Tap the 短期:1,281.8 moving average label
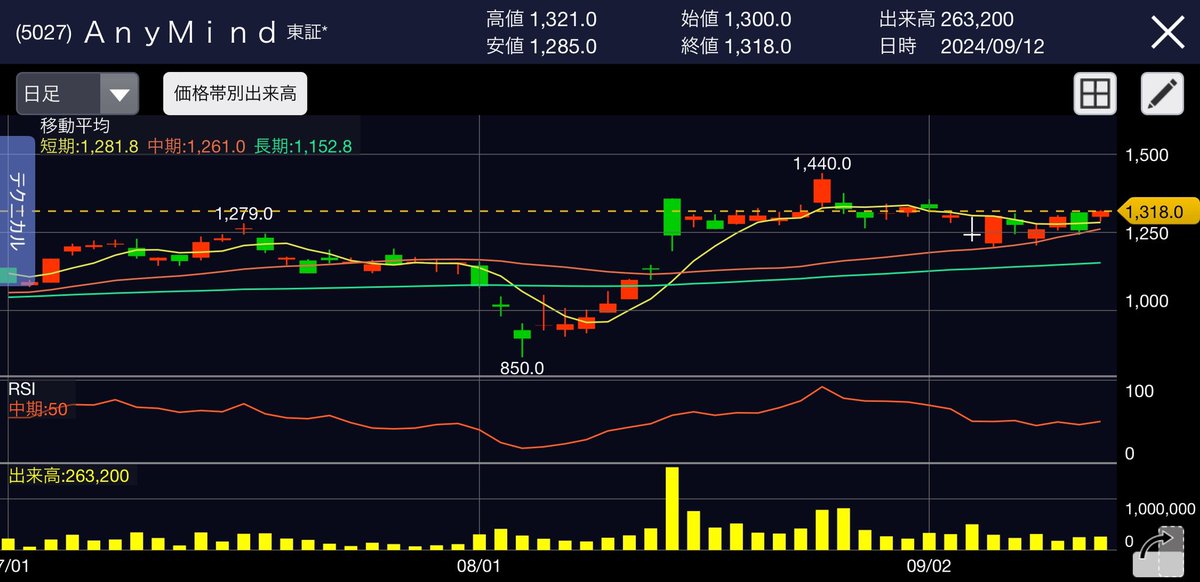The width and height of the screenshot is (1200, 582). (x=91, y=146)
